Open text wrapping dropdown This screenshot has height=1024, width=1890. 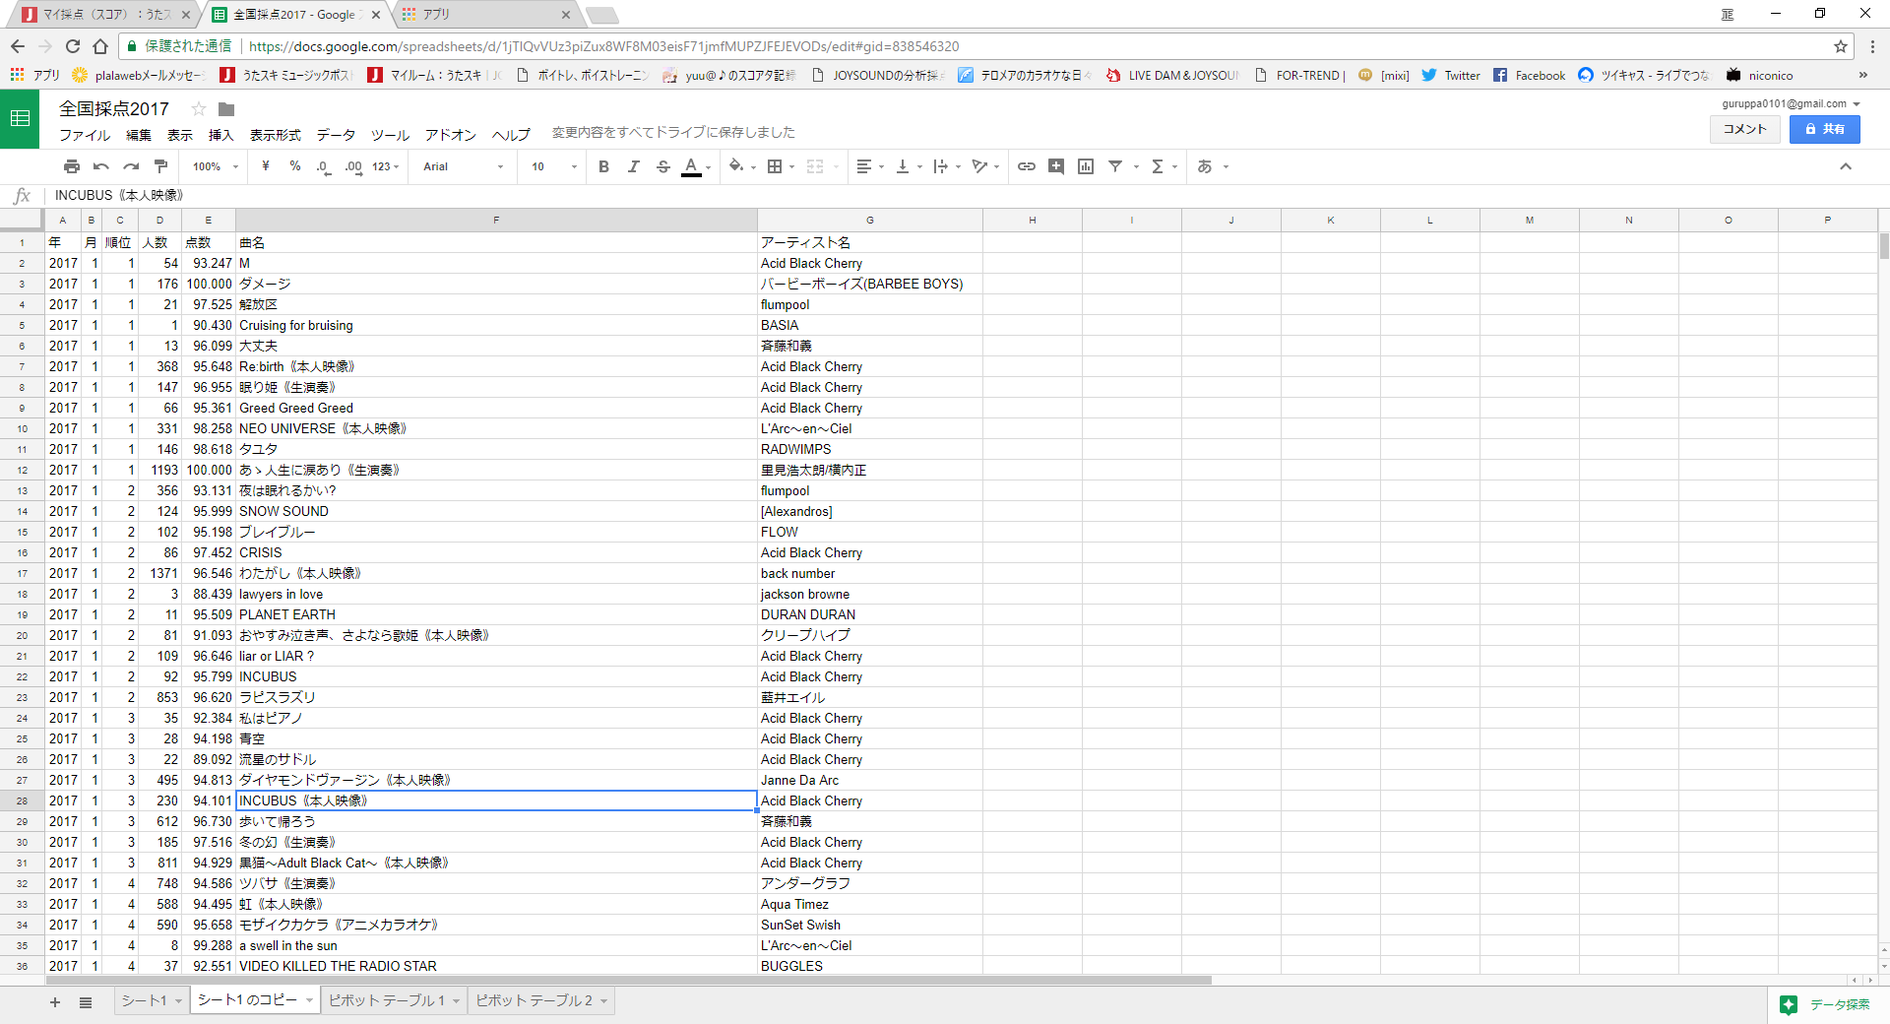coord(946,167)
